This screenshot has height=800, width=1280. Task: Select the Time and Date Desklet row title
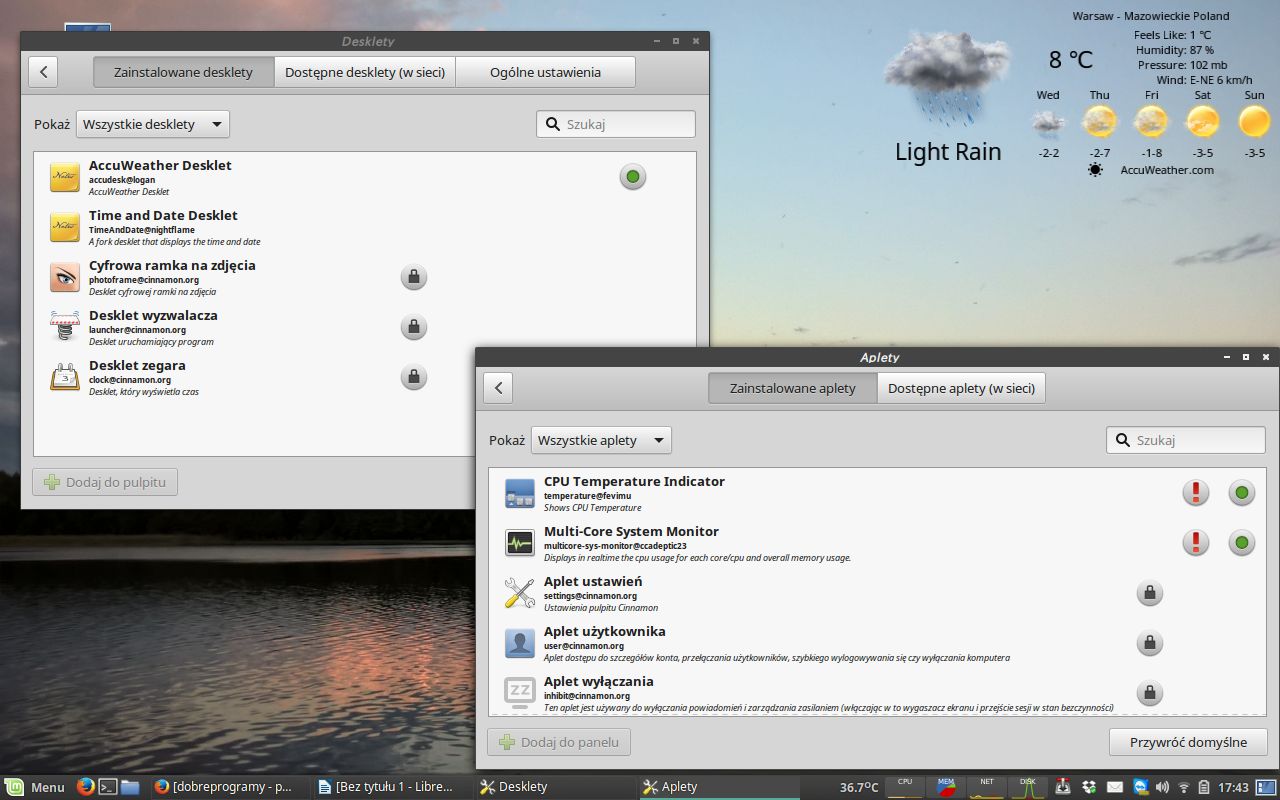163,215
